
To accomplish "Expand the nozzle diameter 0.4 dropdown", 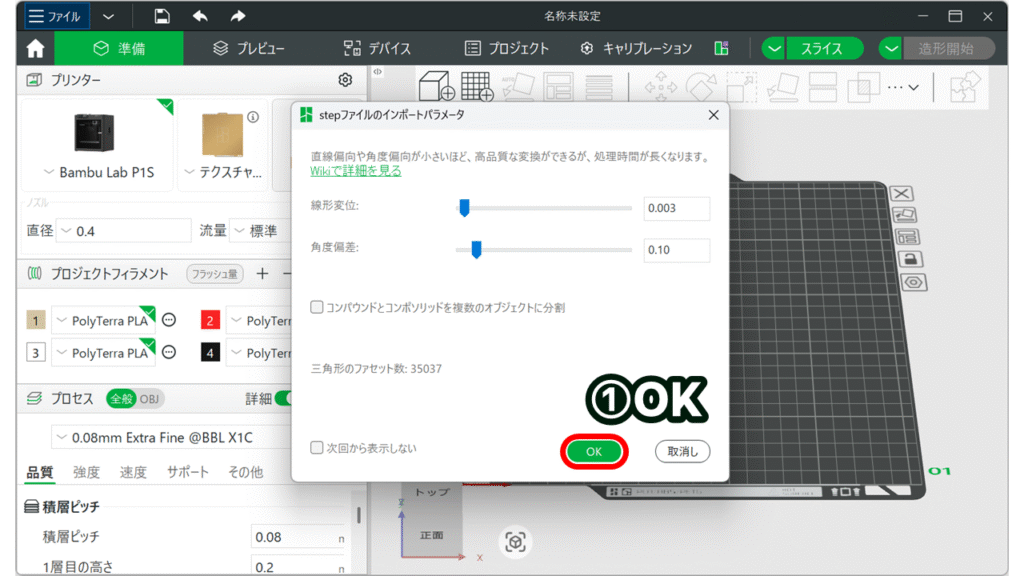I will coord(123,231).
